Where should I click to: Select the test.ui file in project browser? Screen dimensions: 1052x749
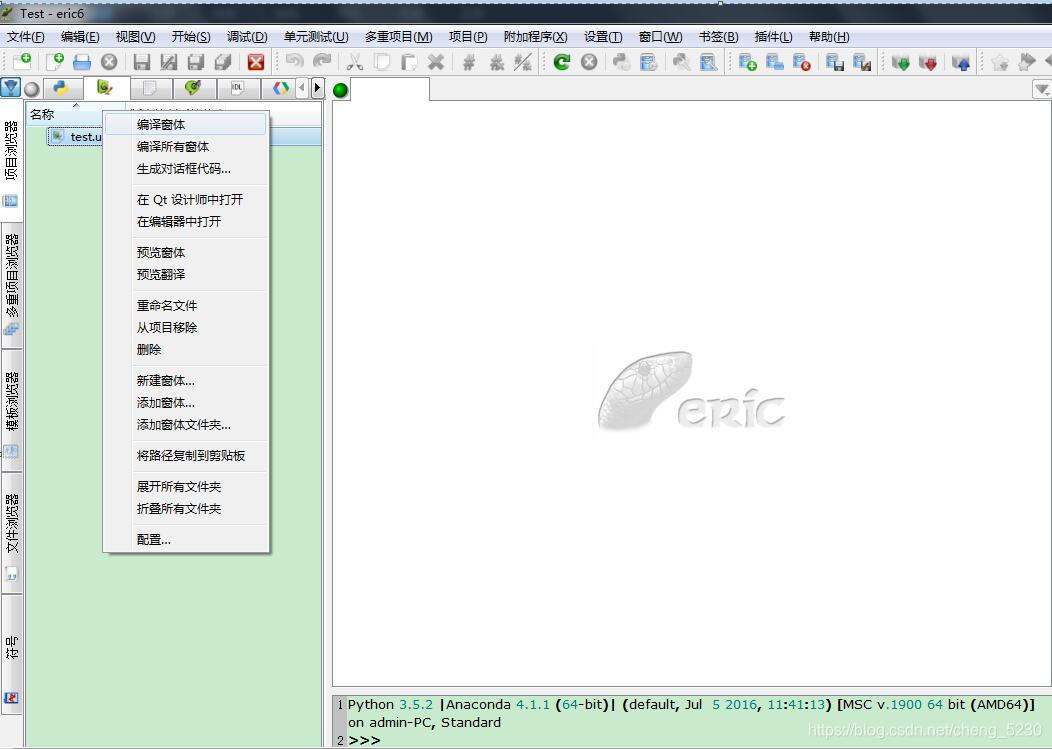coord(75,136)
